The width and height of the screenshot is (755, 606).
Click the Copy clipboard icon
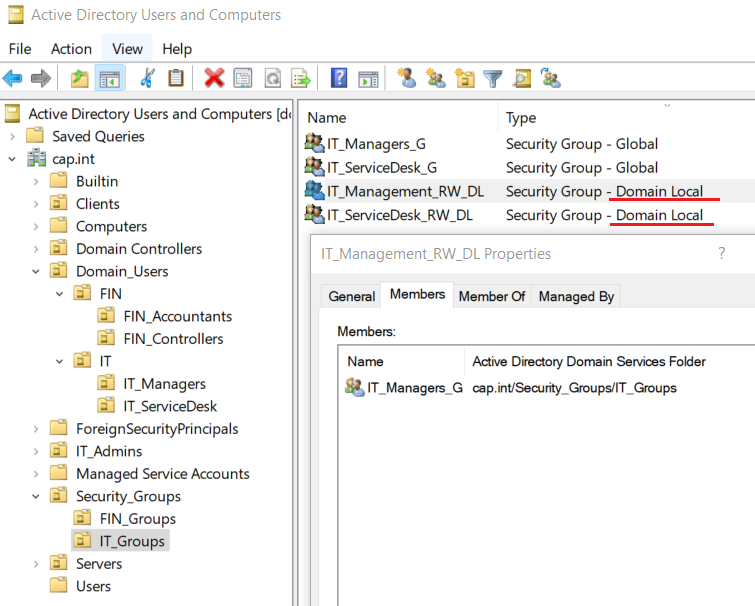tap(176, 78)
